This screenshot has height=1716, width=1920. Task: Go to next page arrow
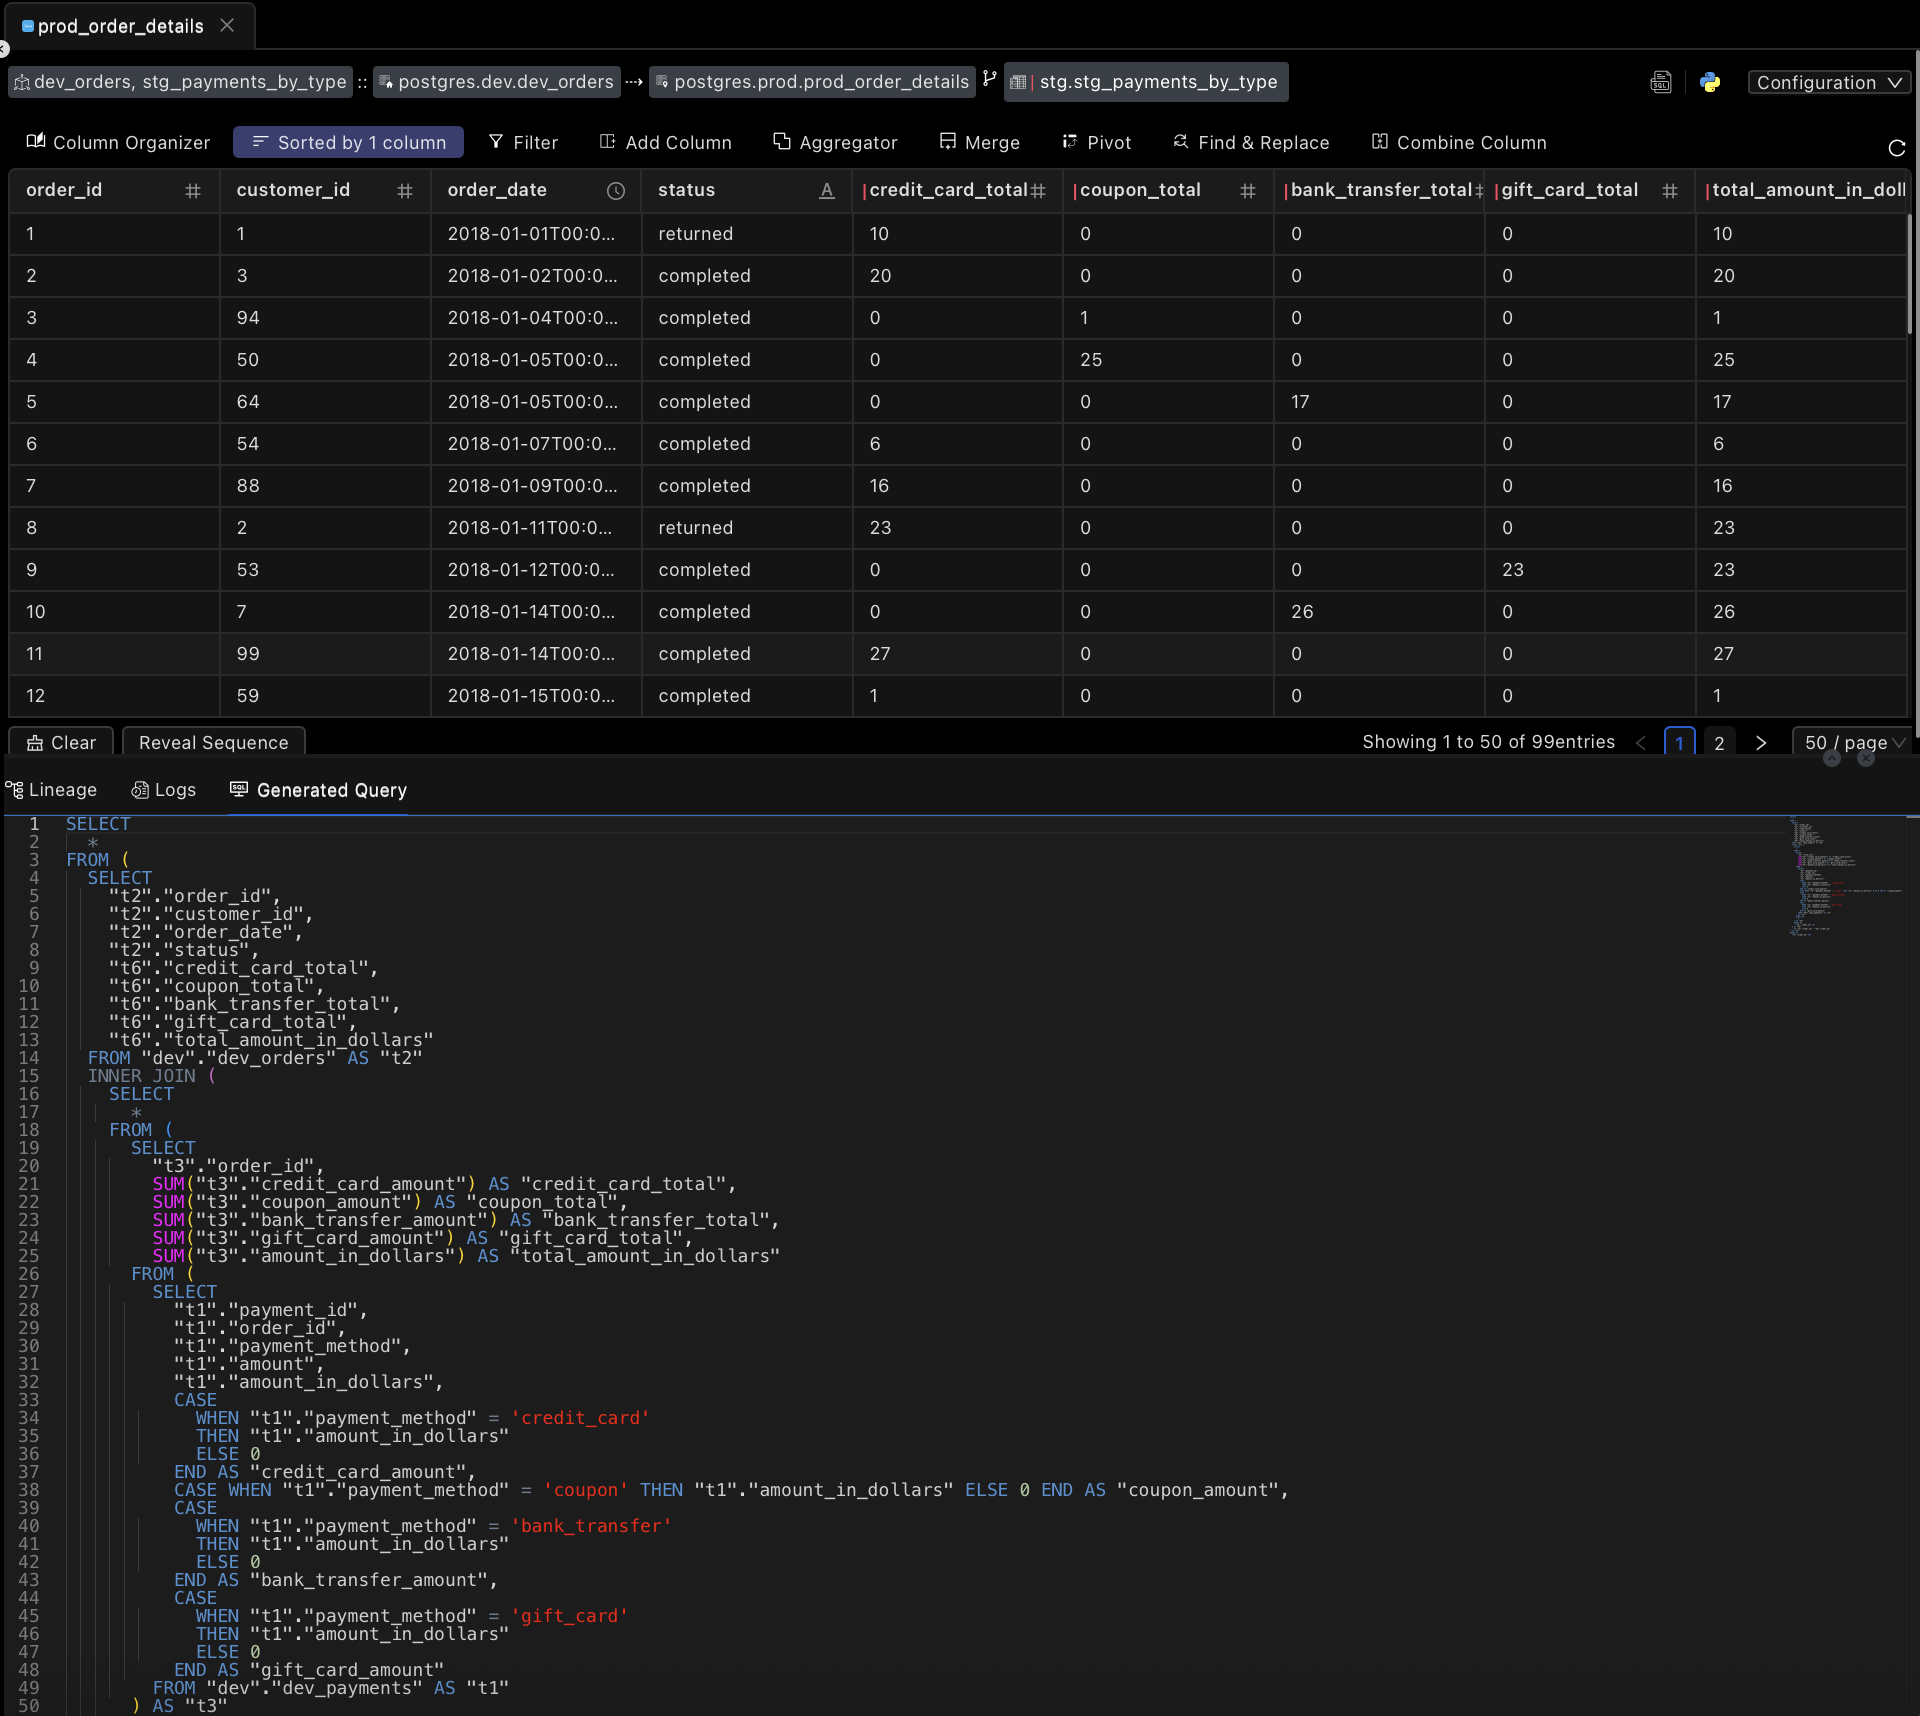(x=1761, y=743)
